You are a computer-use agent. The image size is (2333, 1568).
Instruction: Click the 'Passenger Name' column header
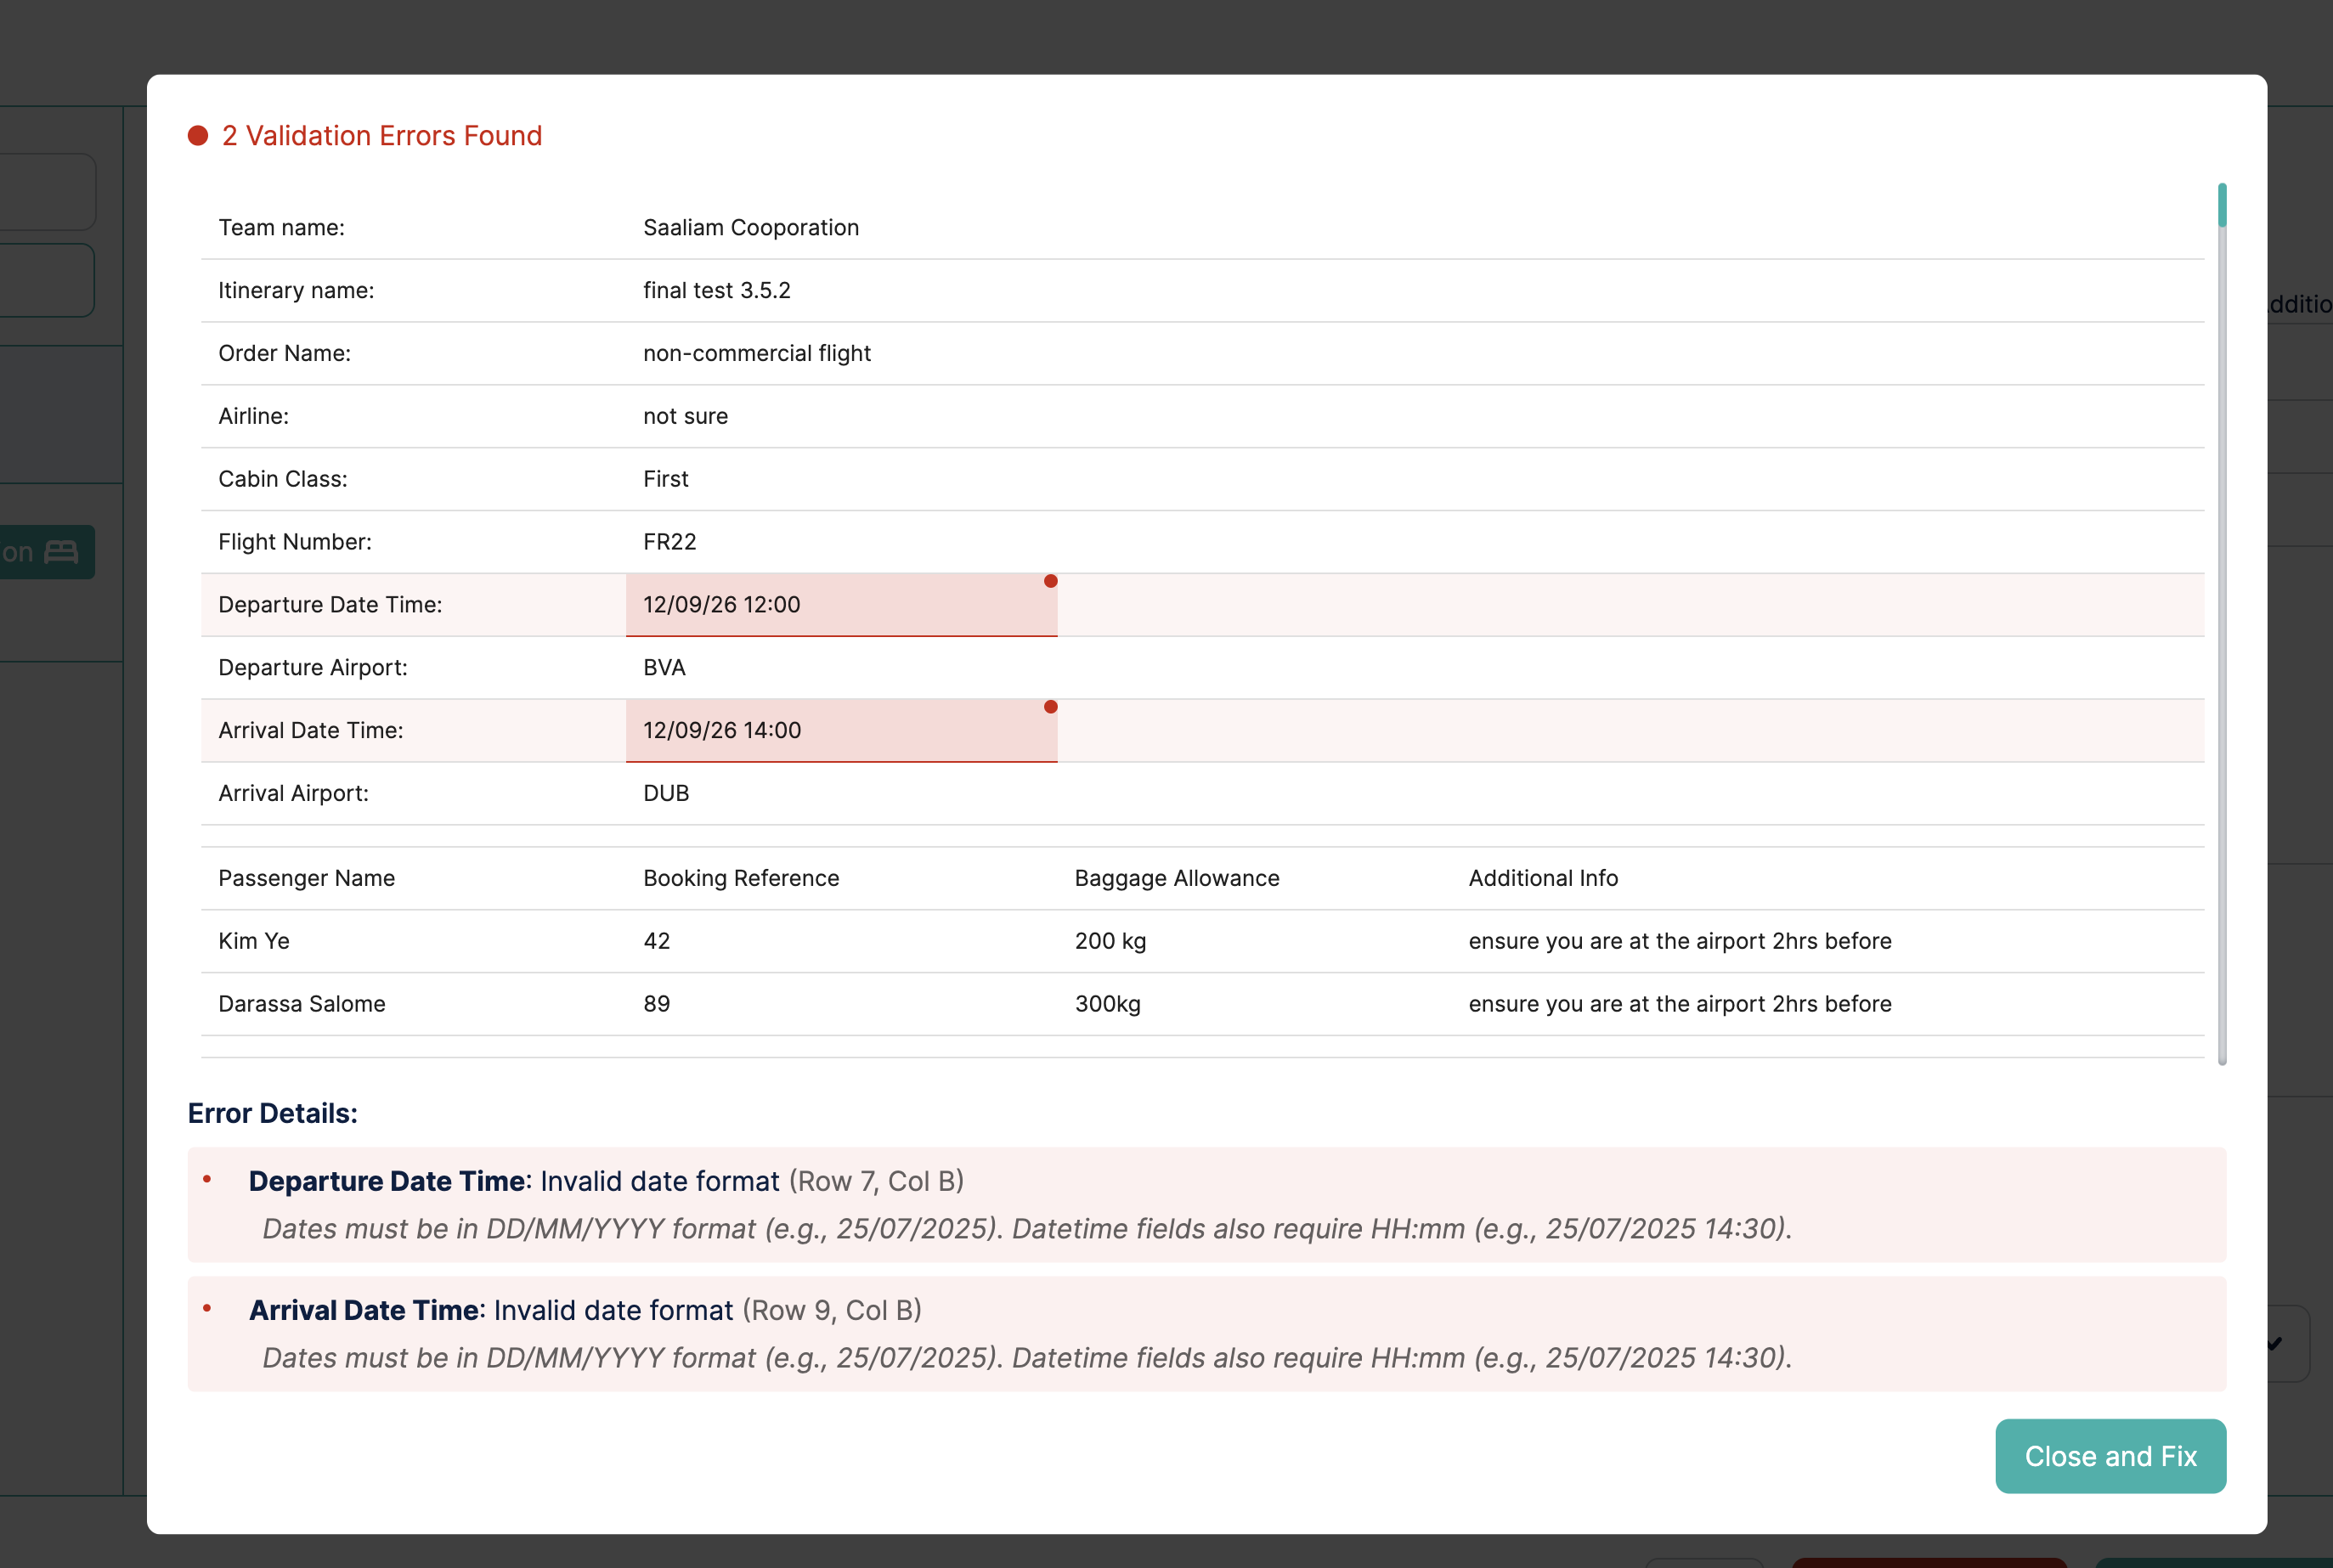tap(307, 878)
